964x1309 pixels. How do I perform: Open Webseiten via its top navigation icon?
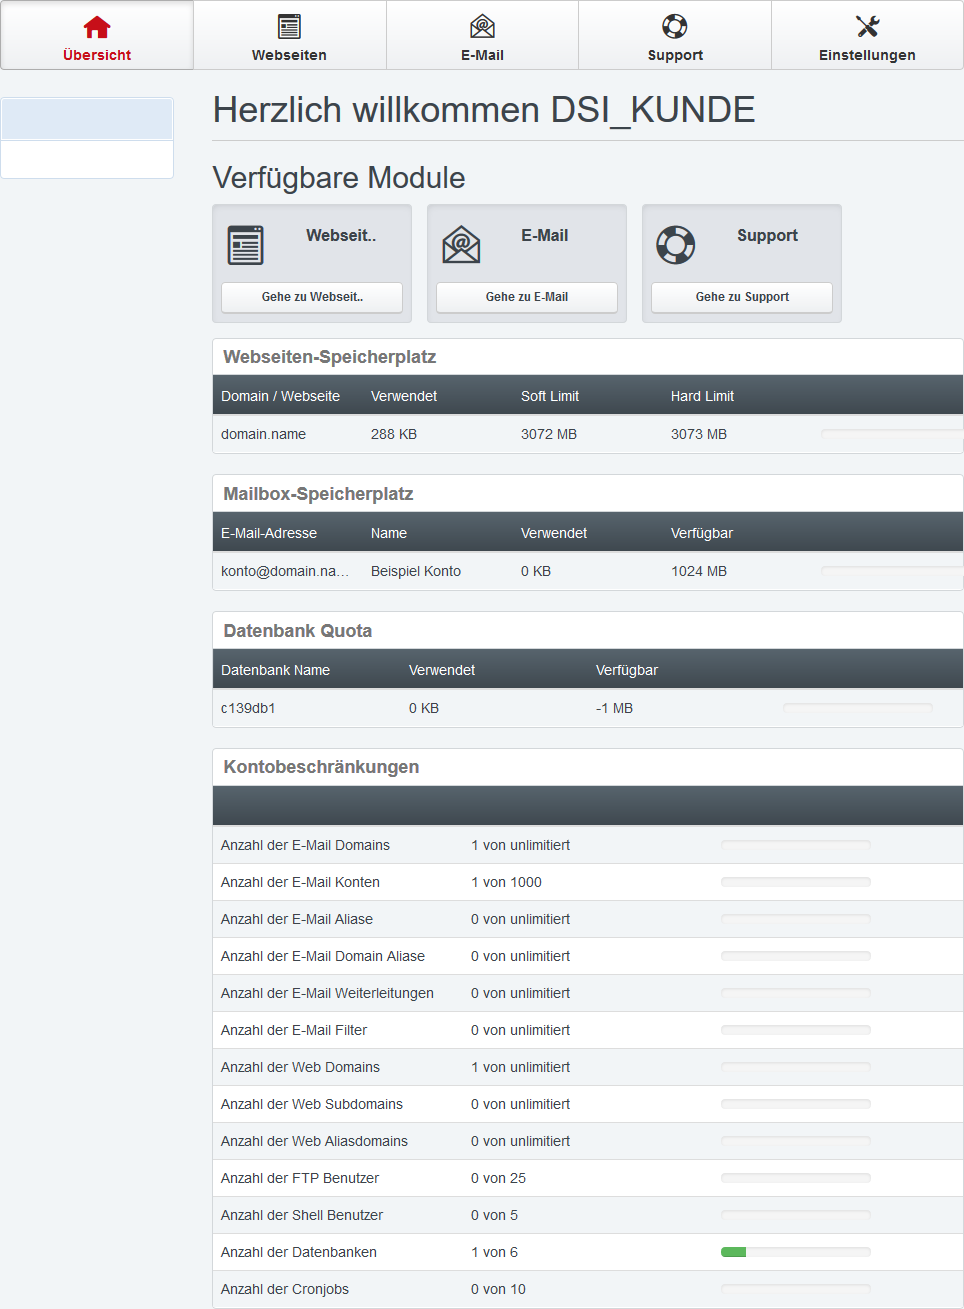pyautogui.click(x=289, y=27)
